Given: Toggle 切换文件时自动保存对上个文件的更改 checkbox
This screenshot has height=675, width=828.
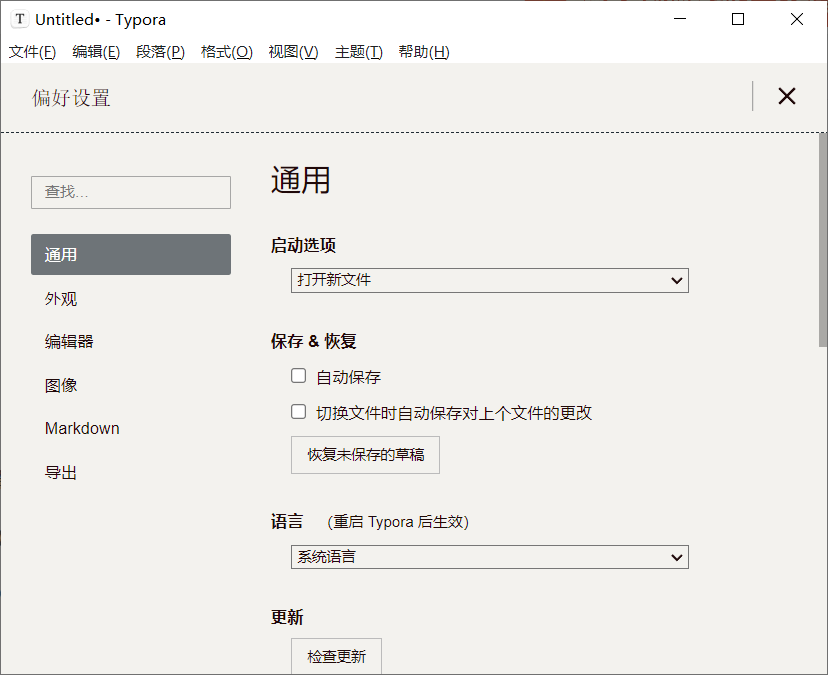Looking at the screenshot, I should [x=298, y=411].
